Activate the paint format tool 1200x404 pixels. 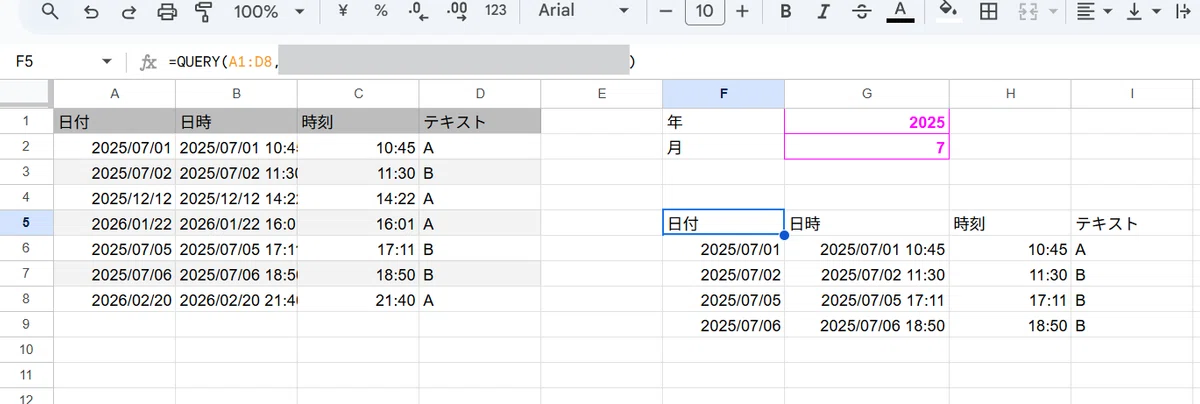[x=204, y=12]
